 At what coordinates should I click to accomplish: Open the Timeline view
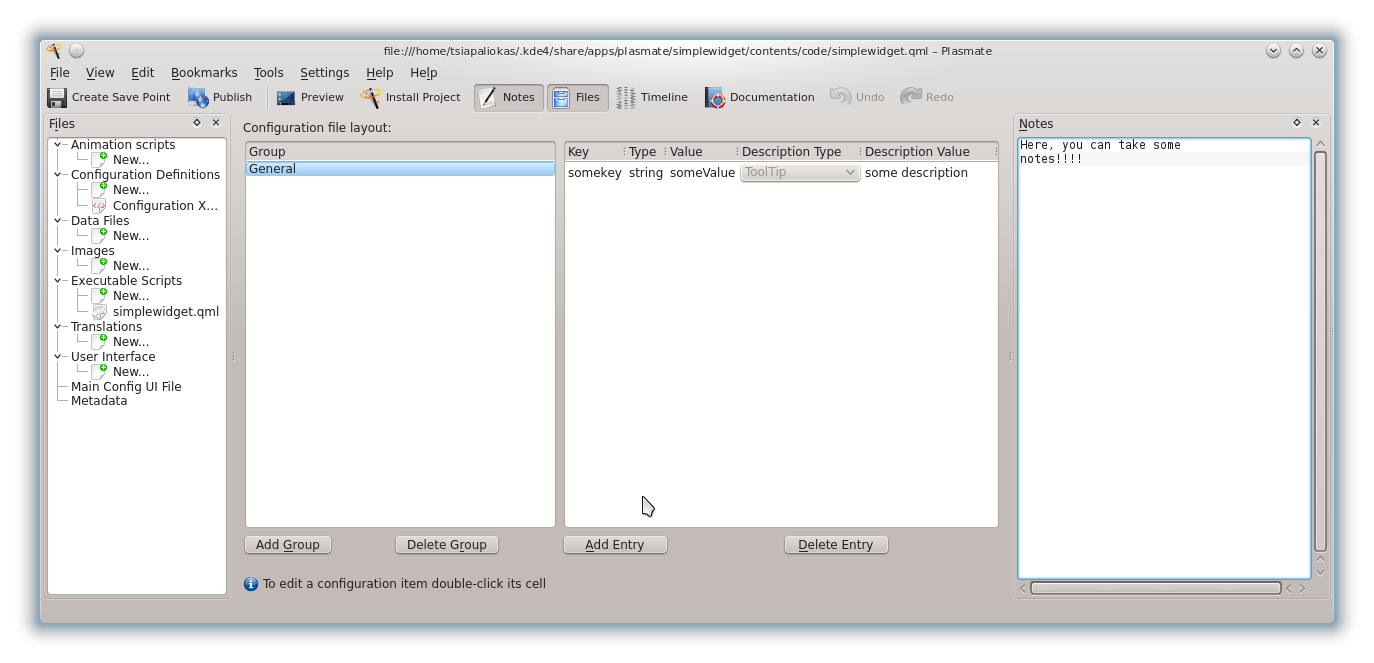point(651,97)
